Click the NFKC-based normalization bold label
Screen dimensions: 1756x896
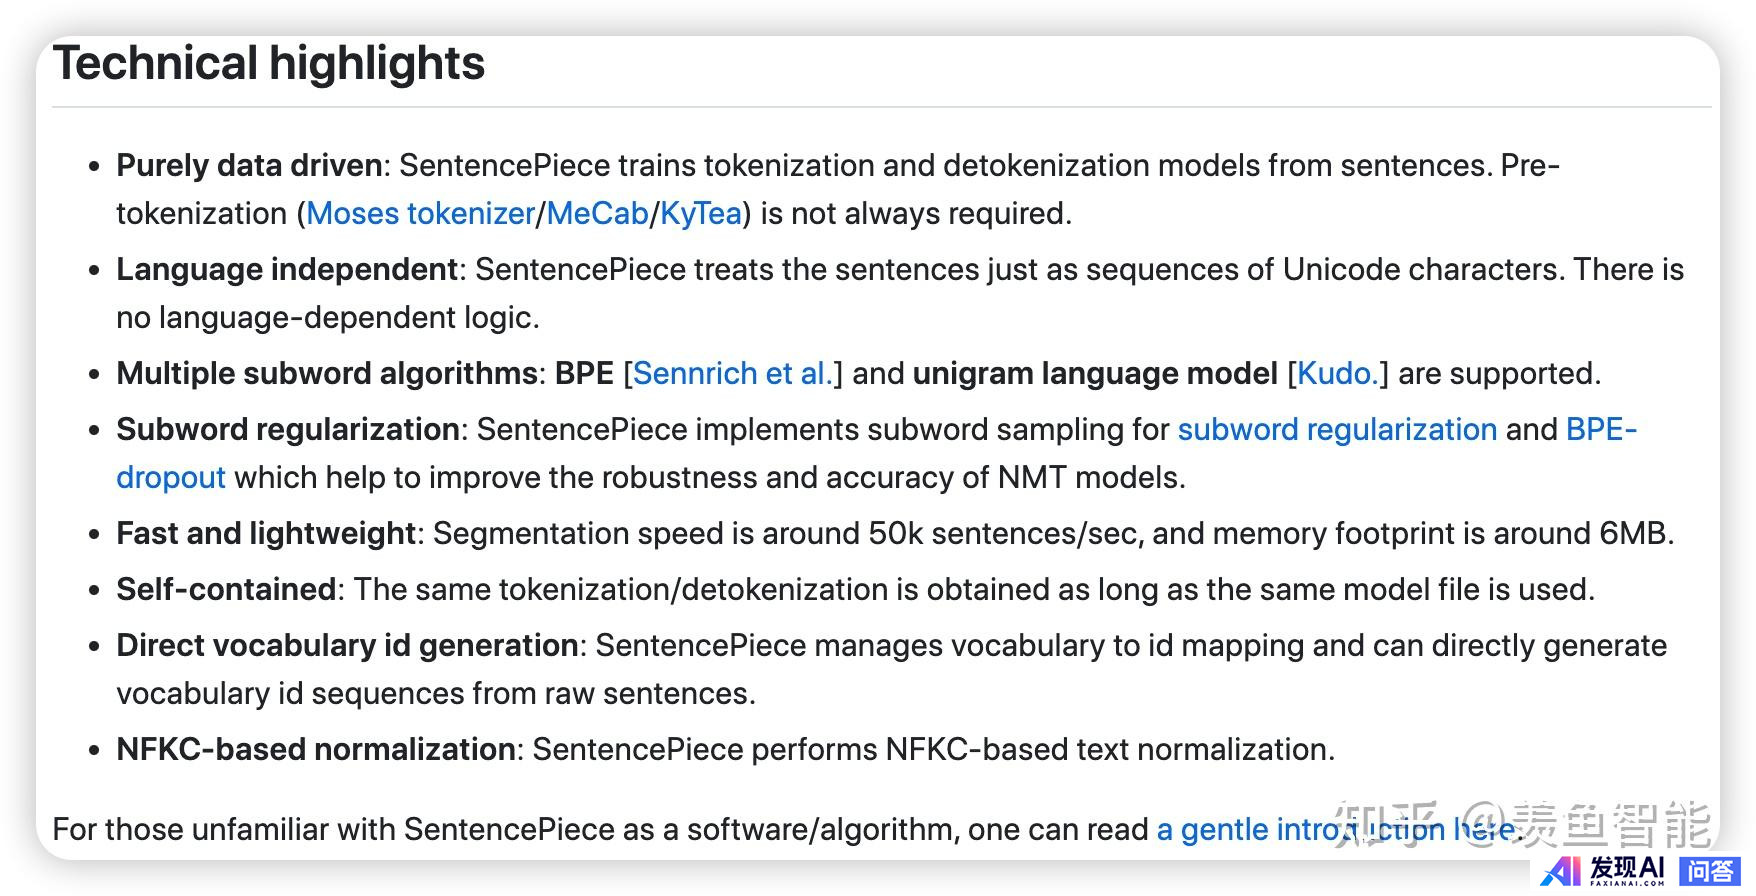click(x=316, y=750)
